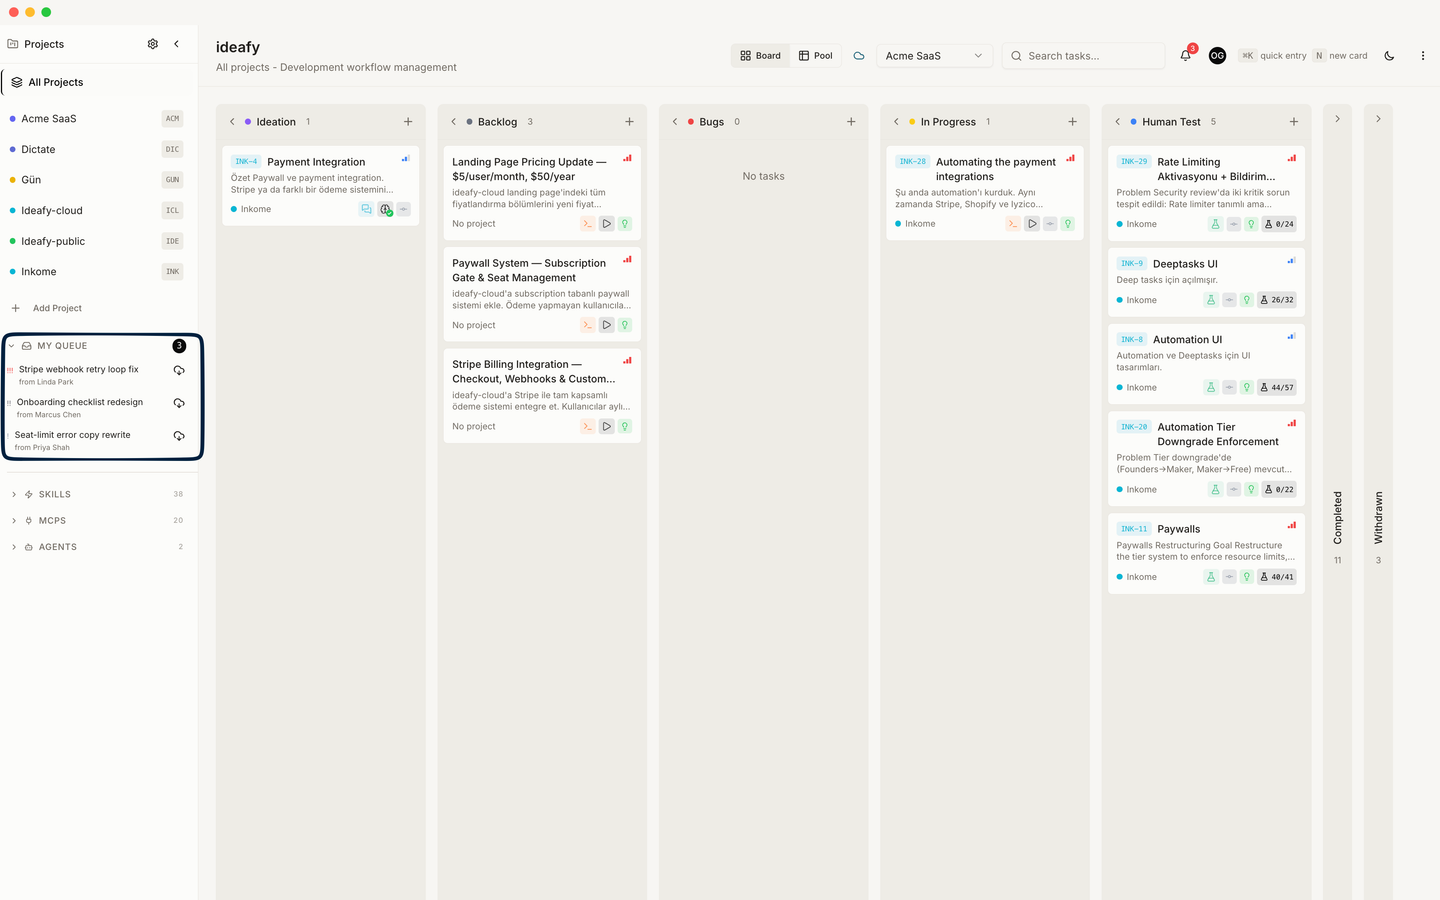1440x900 pixels.
Task: Collapse the Bugs column
Action: [x=675, y=122]
